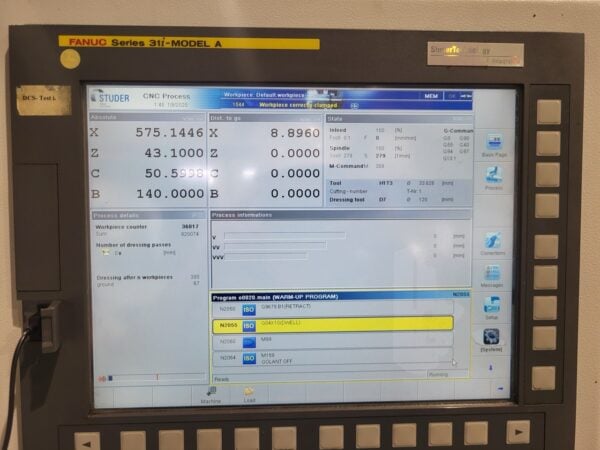Click distance-to-go X value 8.8960
Screen dimensions: 600x450
pyautogui.click(x=295, y=133)
